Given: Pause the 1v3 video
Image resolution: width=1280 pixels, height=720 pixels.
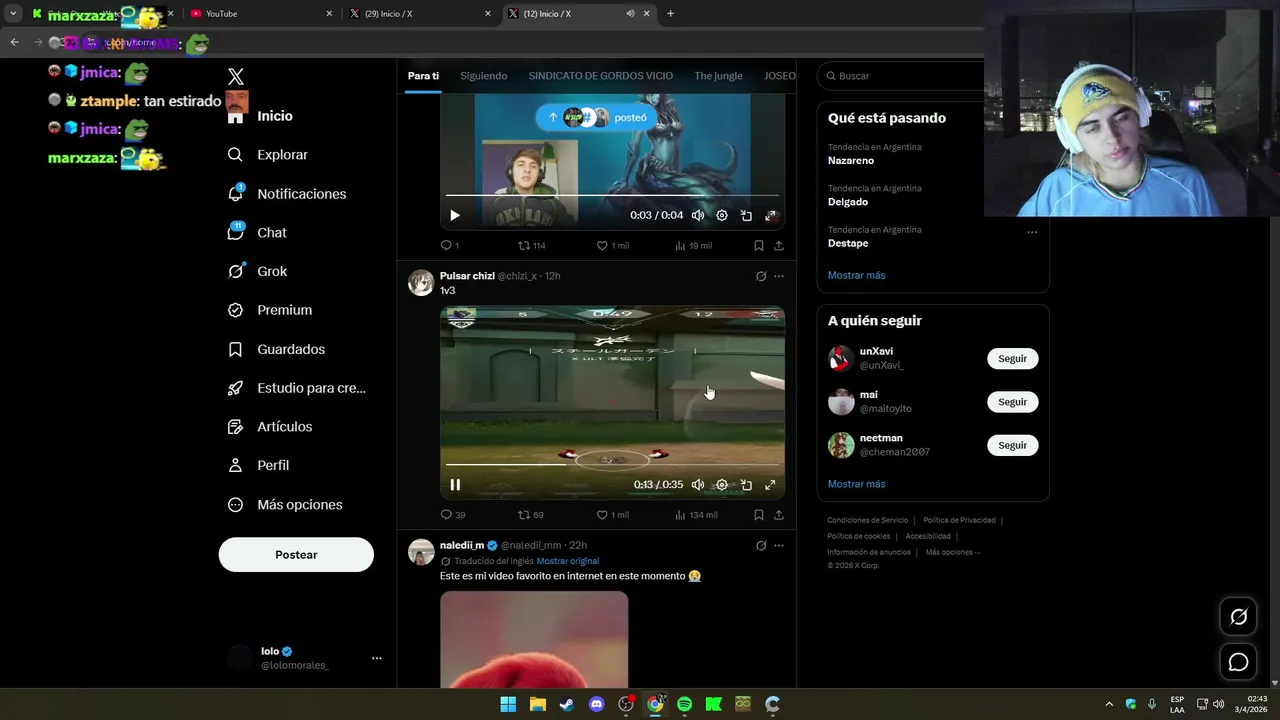Looking at the screenshot, I should (455, 485).
